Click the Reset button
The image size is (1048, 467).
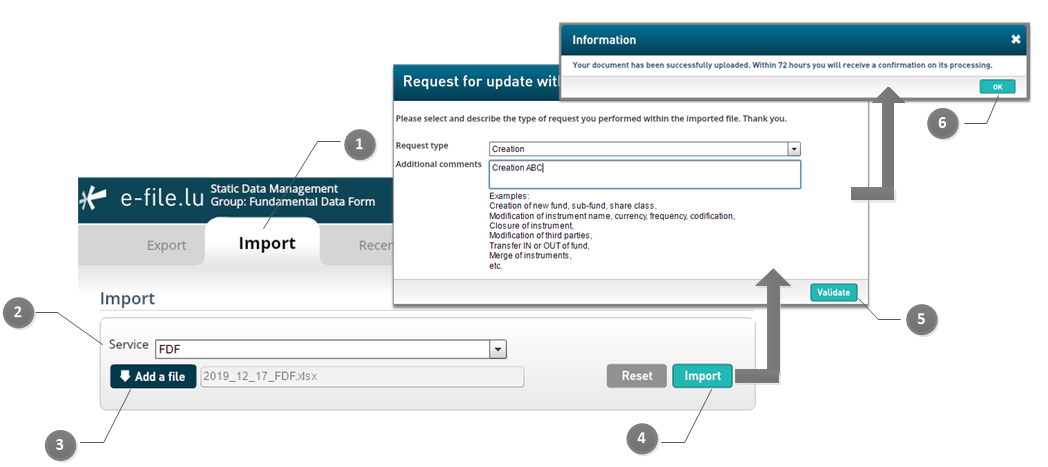(637, 376)
